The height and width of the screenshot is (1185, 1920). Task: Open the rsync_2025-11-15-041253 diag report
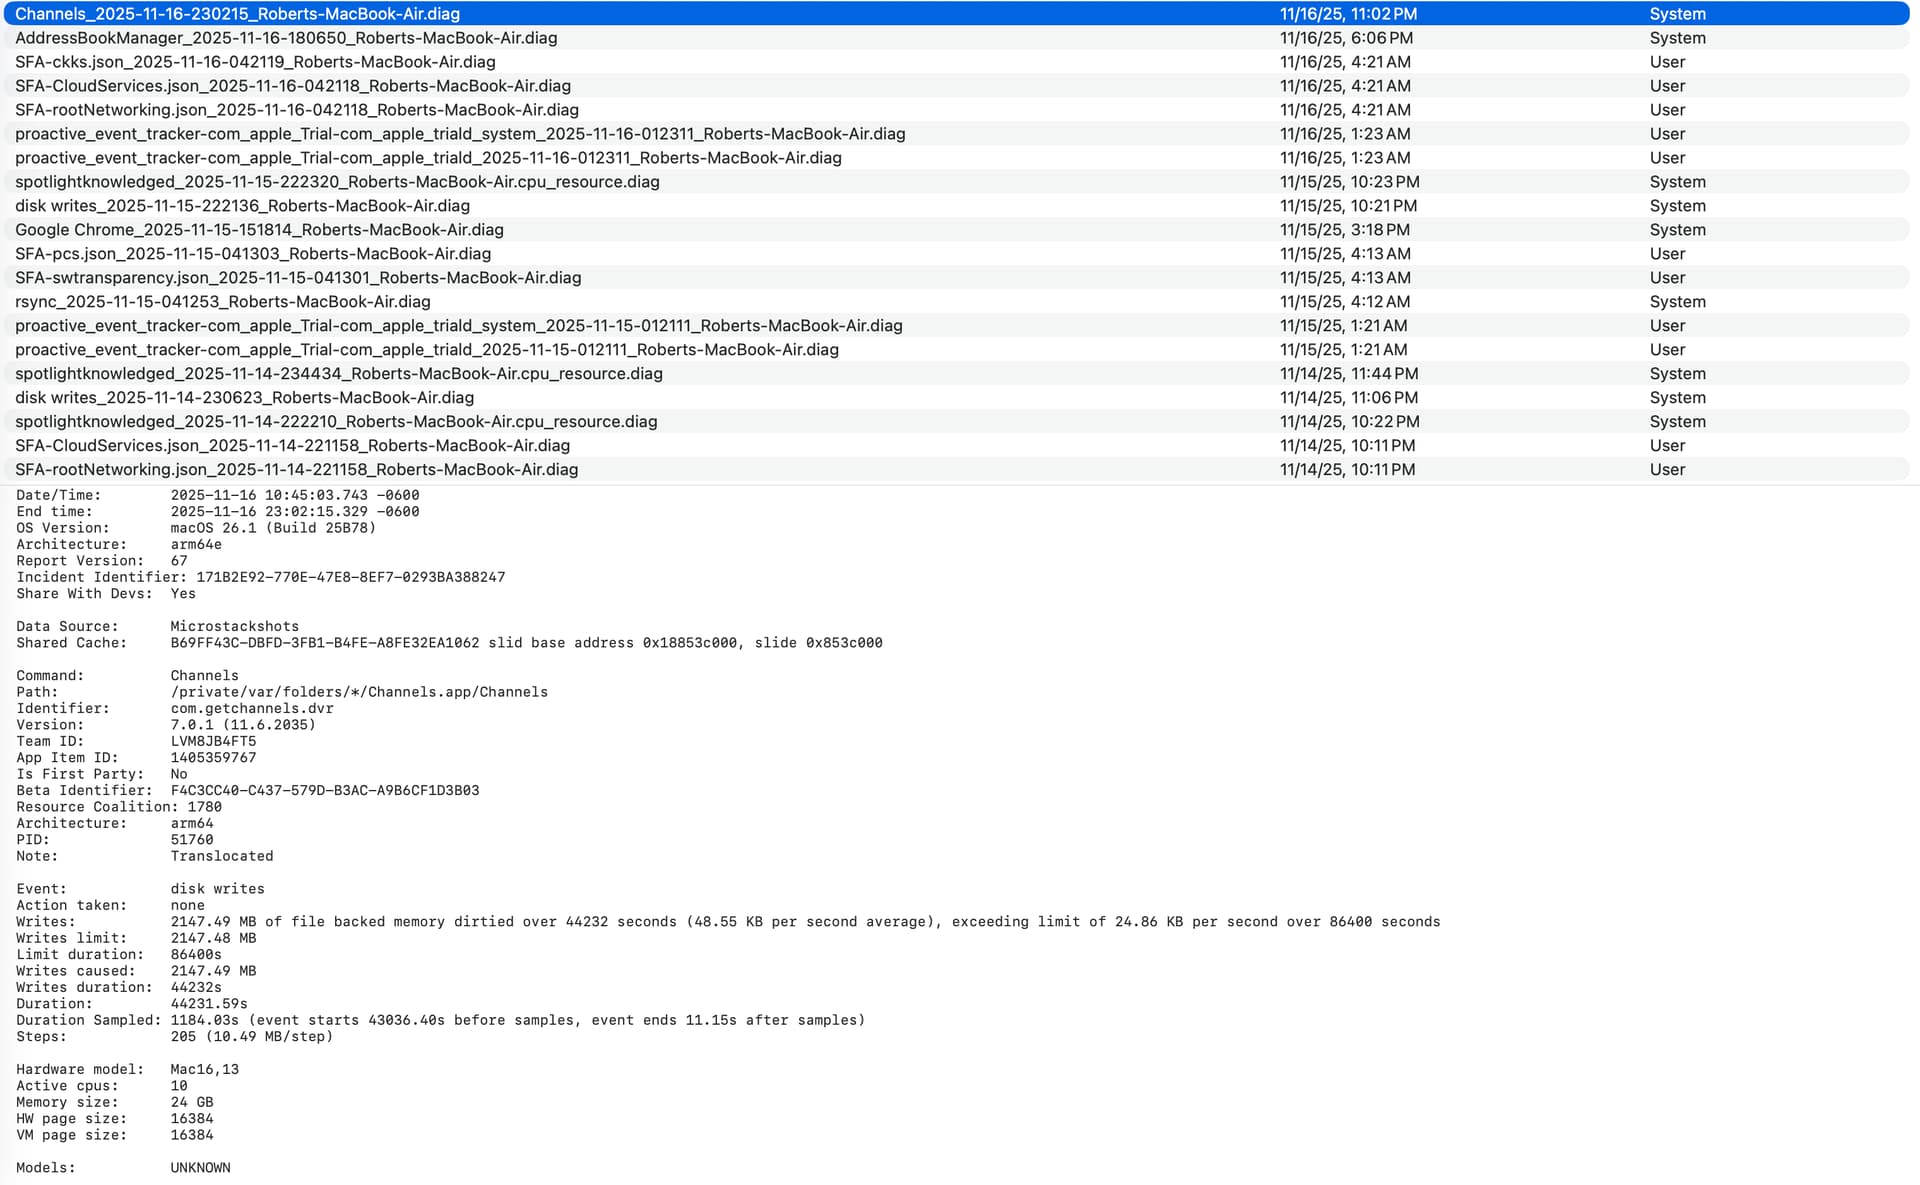tap(223, 302)
